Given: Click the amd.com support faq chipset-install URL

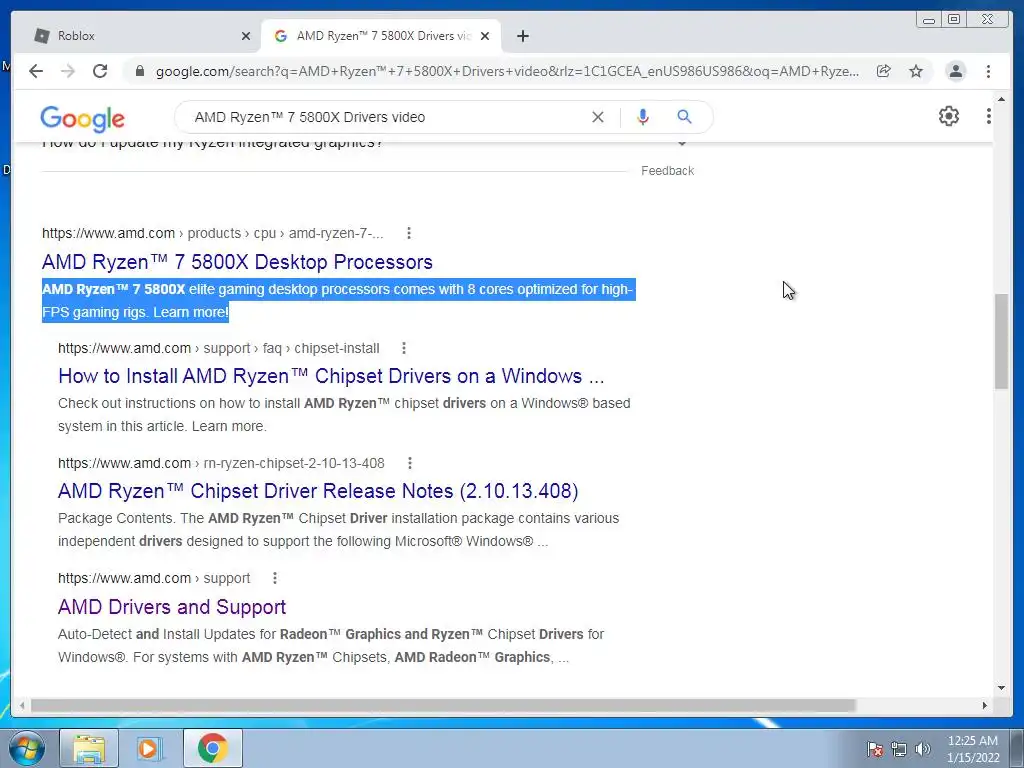Looking at the screenshot, I should point(219,348).
